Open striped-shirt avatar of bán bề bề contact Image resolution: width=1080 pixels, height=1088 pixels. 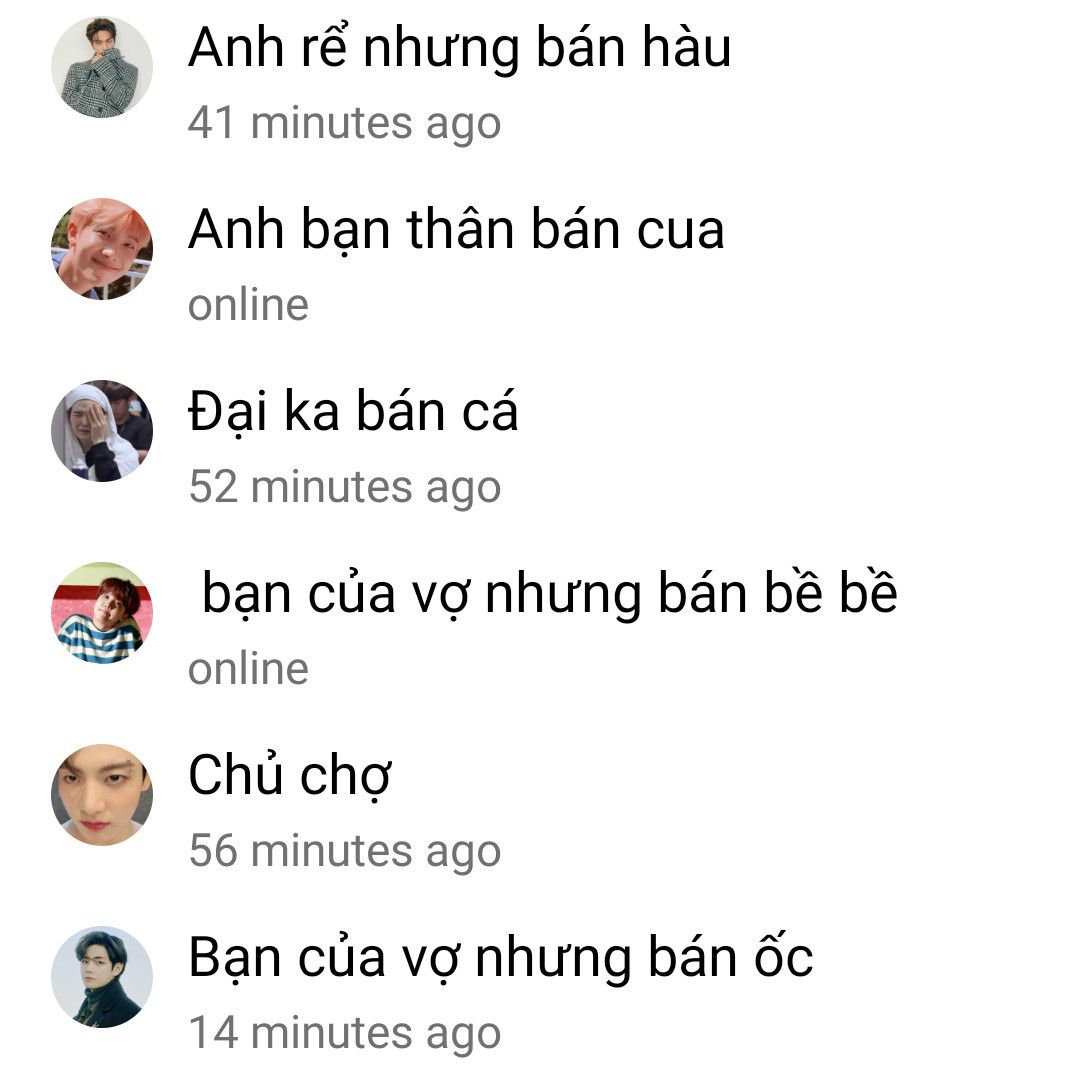tap(102, 613)
